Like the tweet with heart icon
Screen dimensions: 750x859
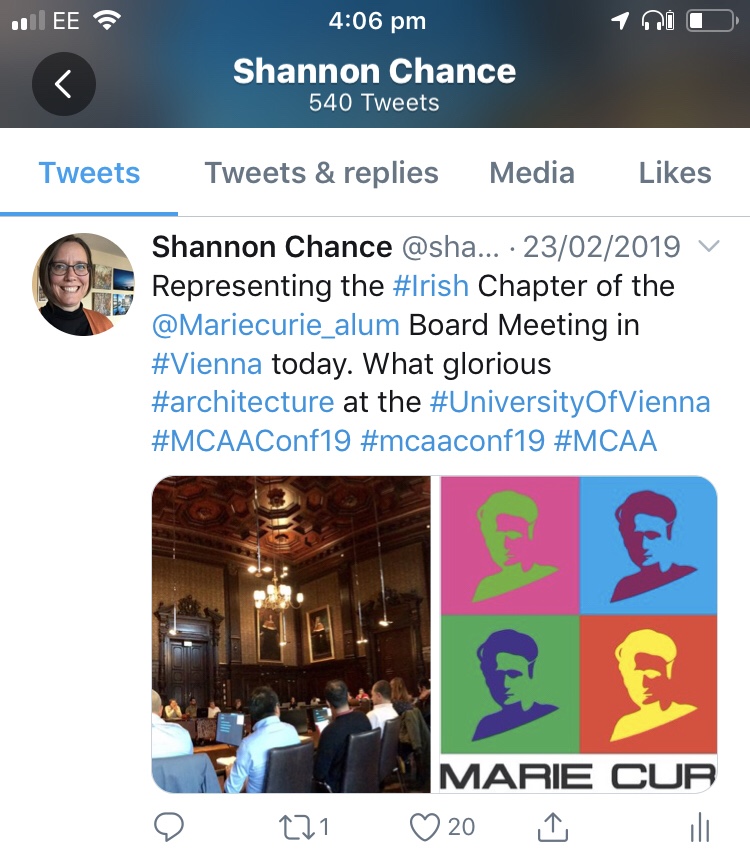(x=428, y=826)
